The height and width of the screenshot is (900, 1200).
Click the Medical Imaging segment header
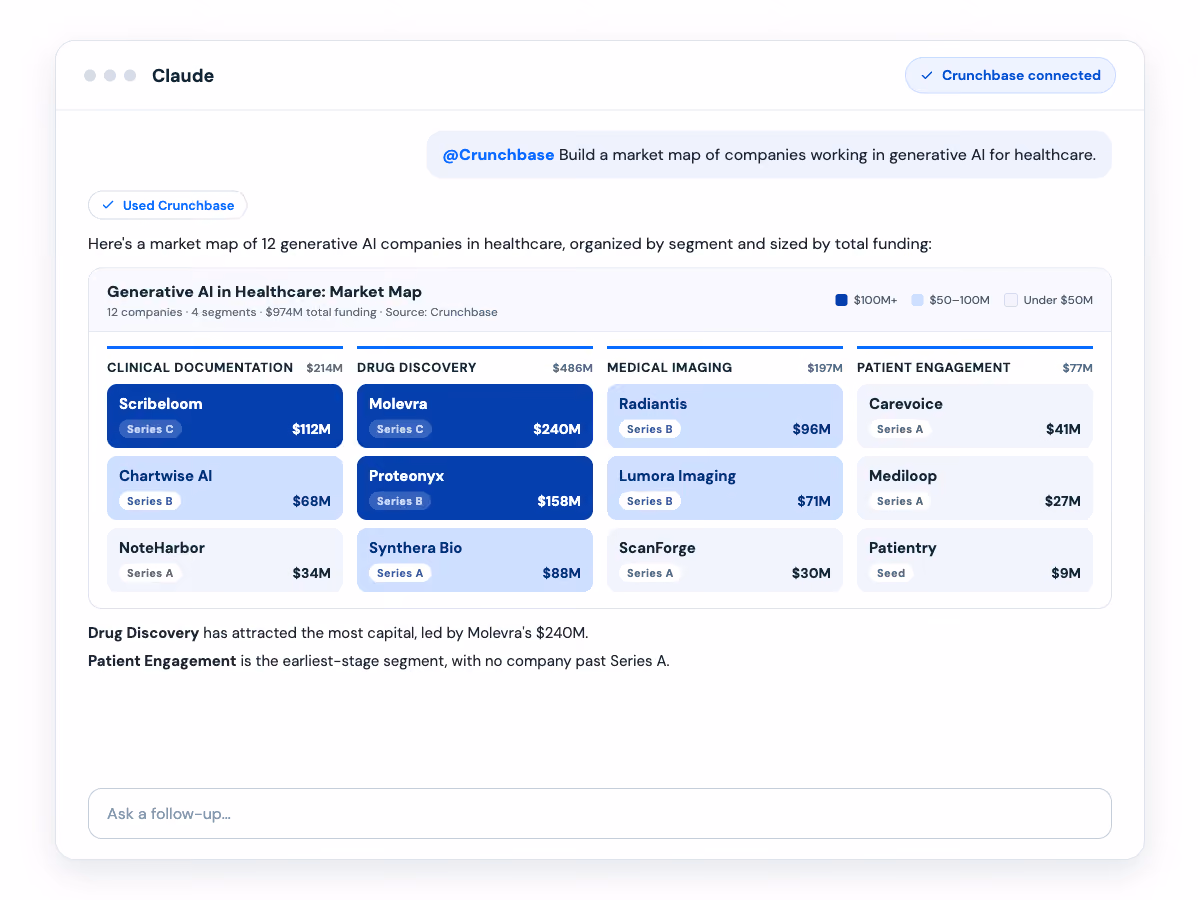[x=670, y=368]
